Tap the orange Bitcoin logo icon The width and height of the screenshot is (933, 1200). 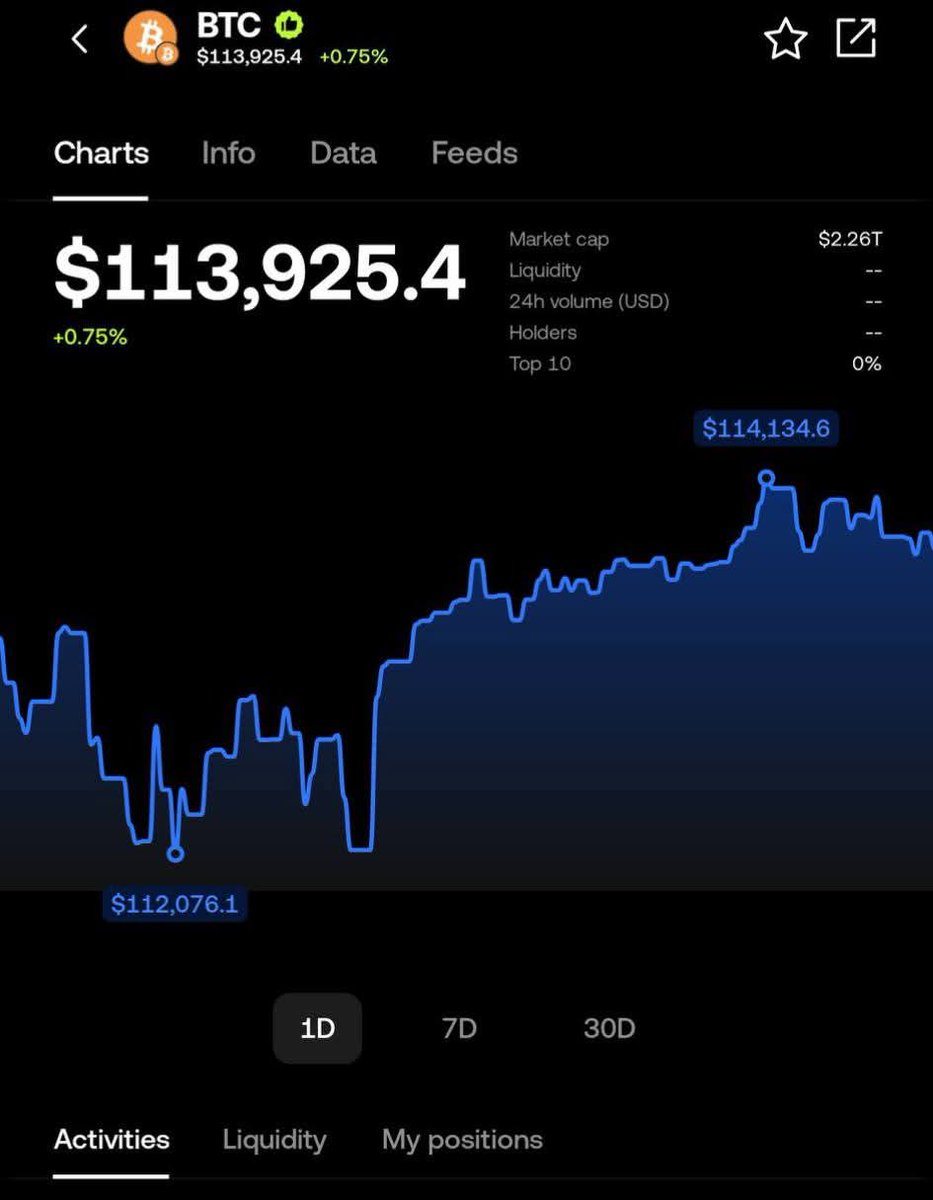tap(151, 38)
